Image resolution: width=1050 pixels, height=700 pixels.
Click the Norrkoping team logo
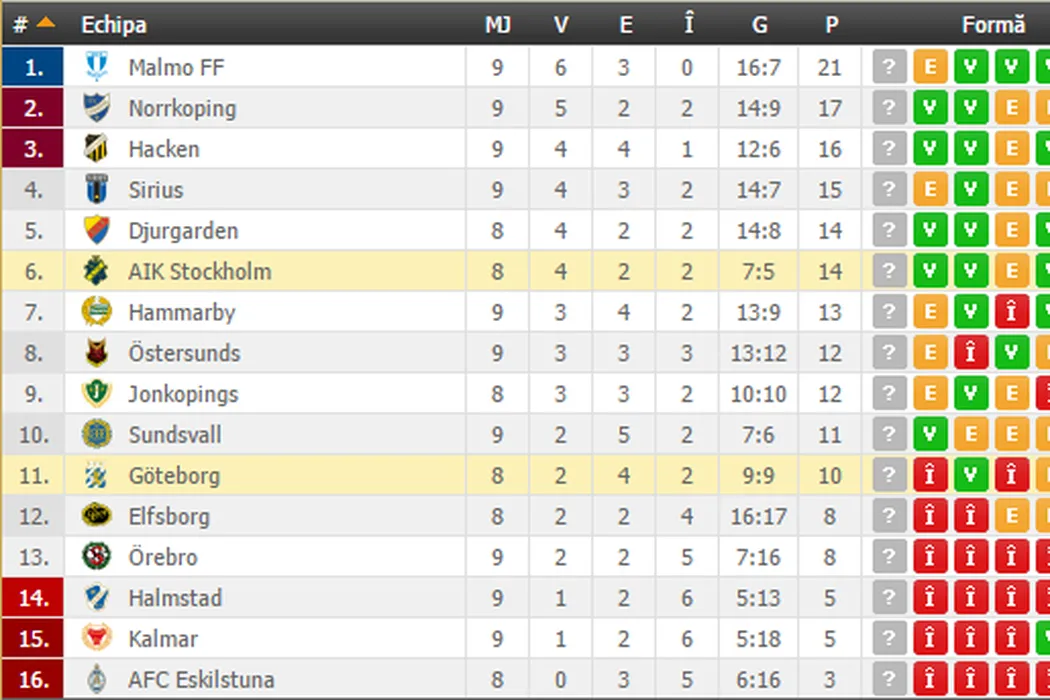tap(96, 108)
